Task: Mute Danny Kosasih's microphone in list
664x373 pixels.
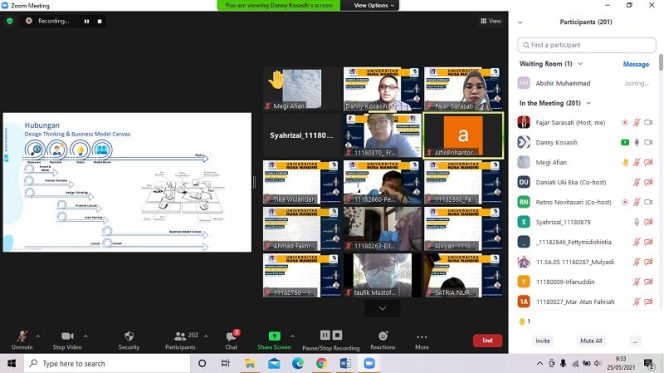Action: pos(636,143)
